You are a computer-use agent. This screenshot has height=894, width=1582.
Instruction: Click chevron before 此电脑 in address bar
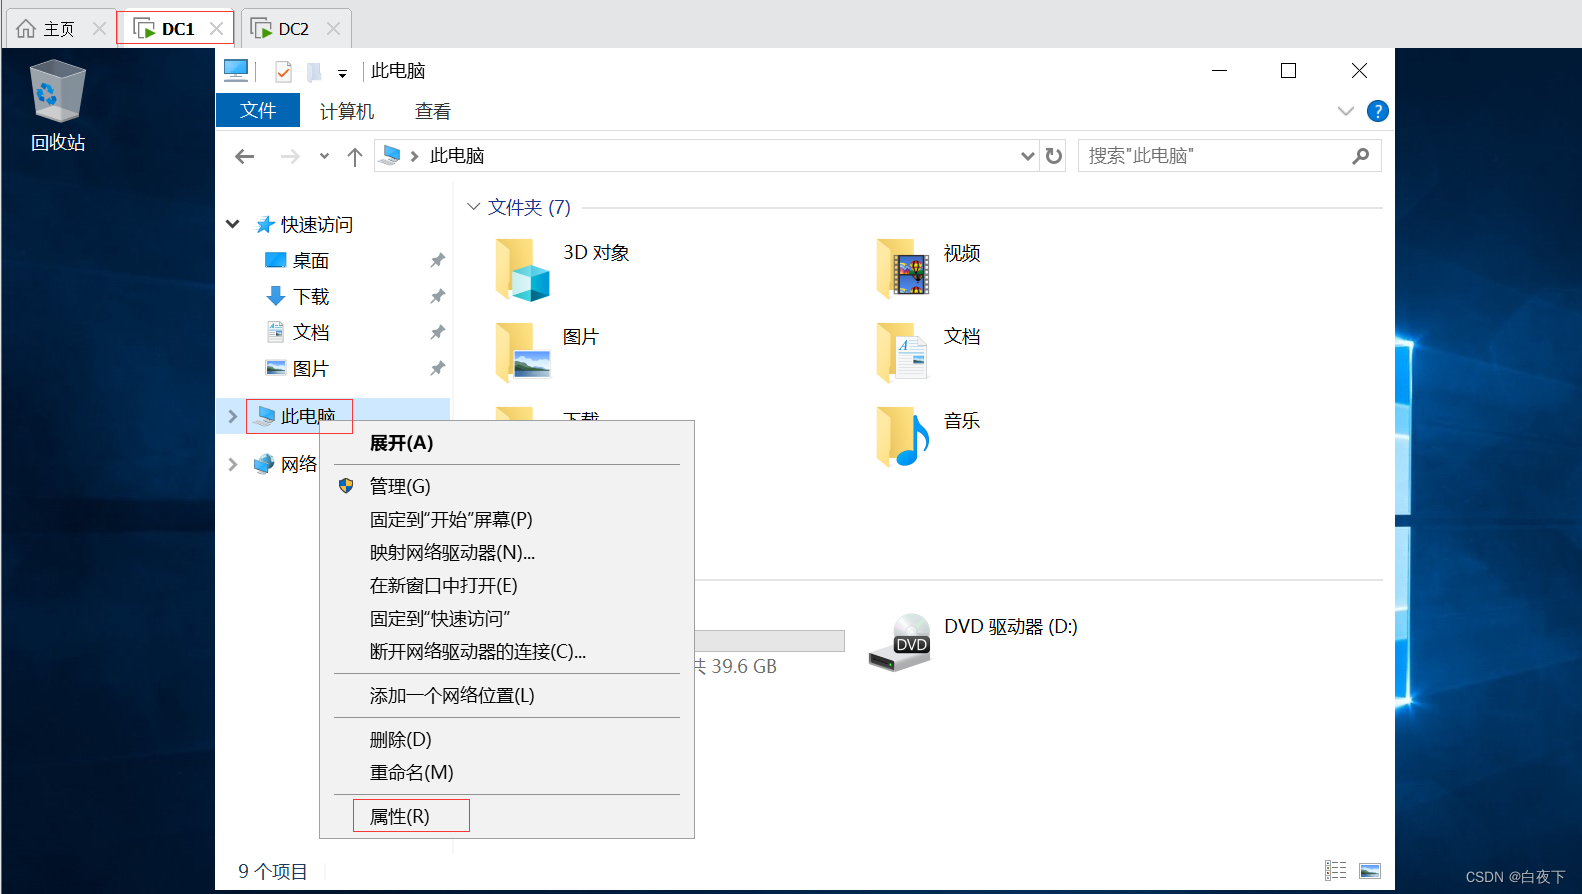tap(414, 156)
